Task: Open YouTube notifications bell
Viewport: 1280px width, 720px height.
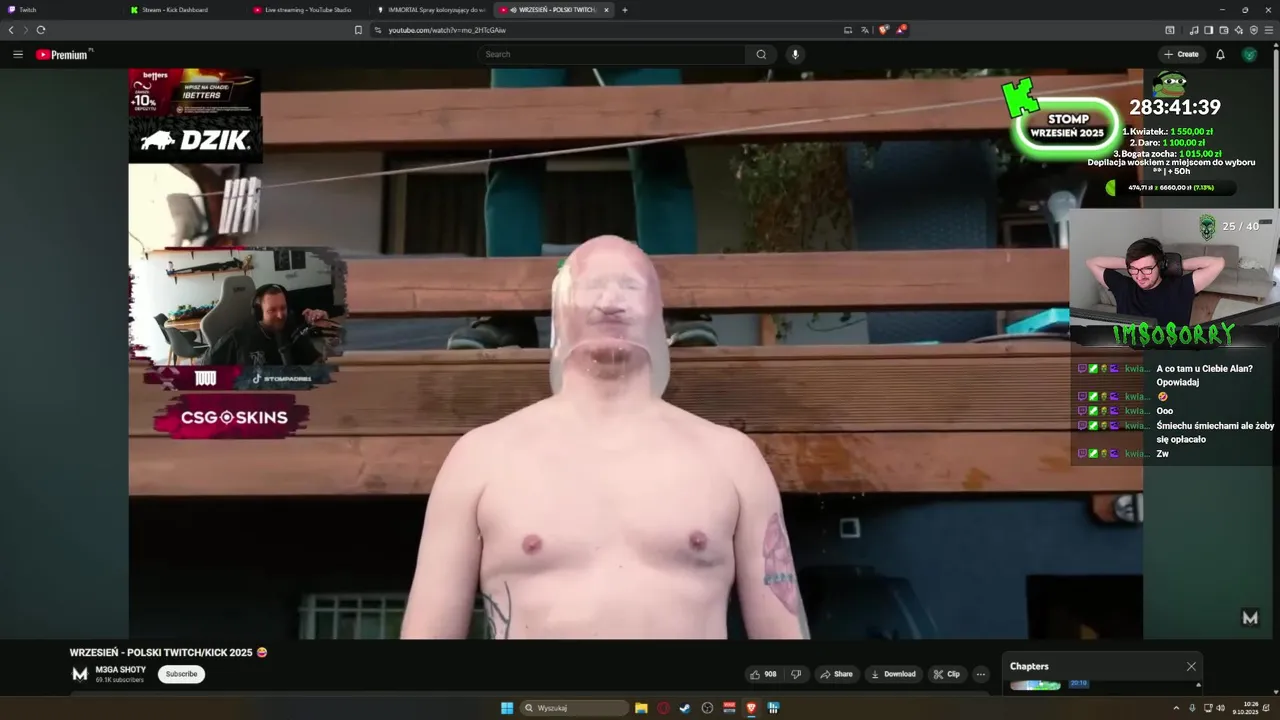Action: coord(1220,54)
